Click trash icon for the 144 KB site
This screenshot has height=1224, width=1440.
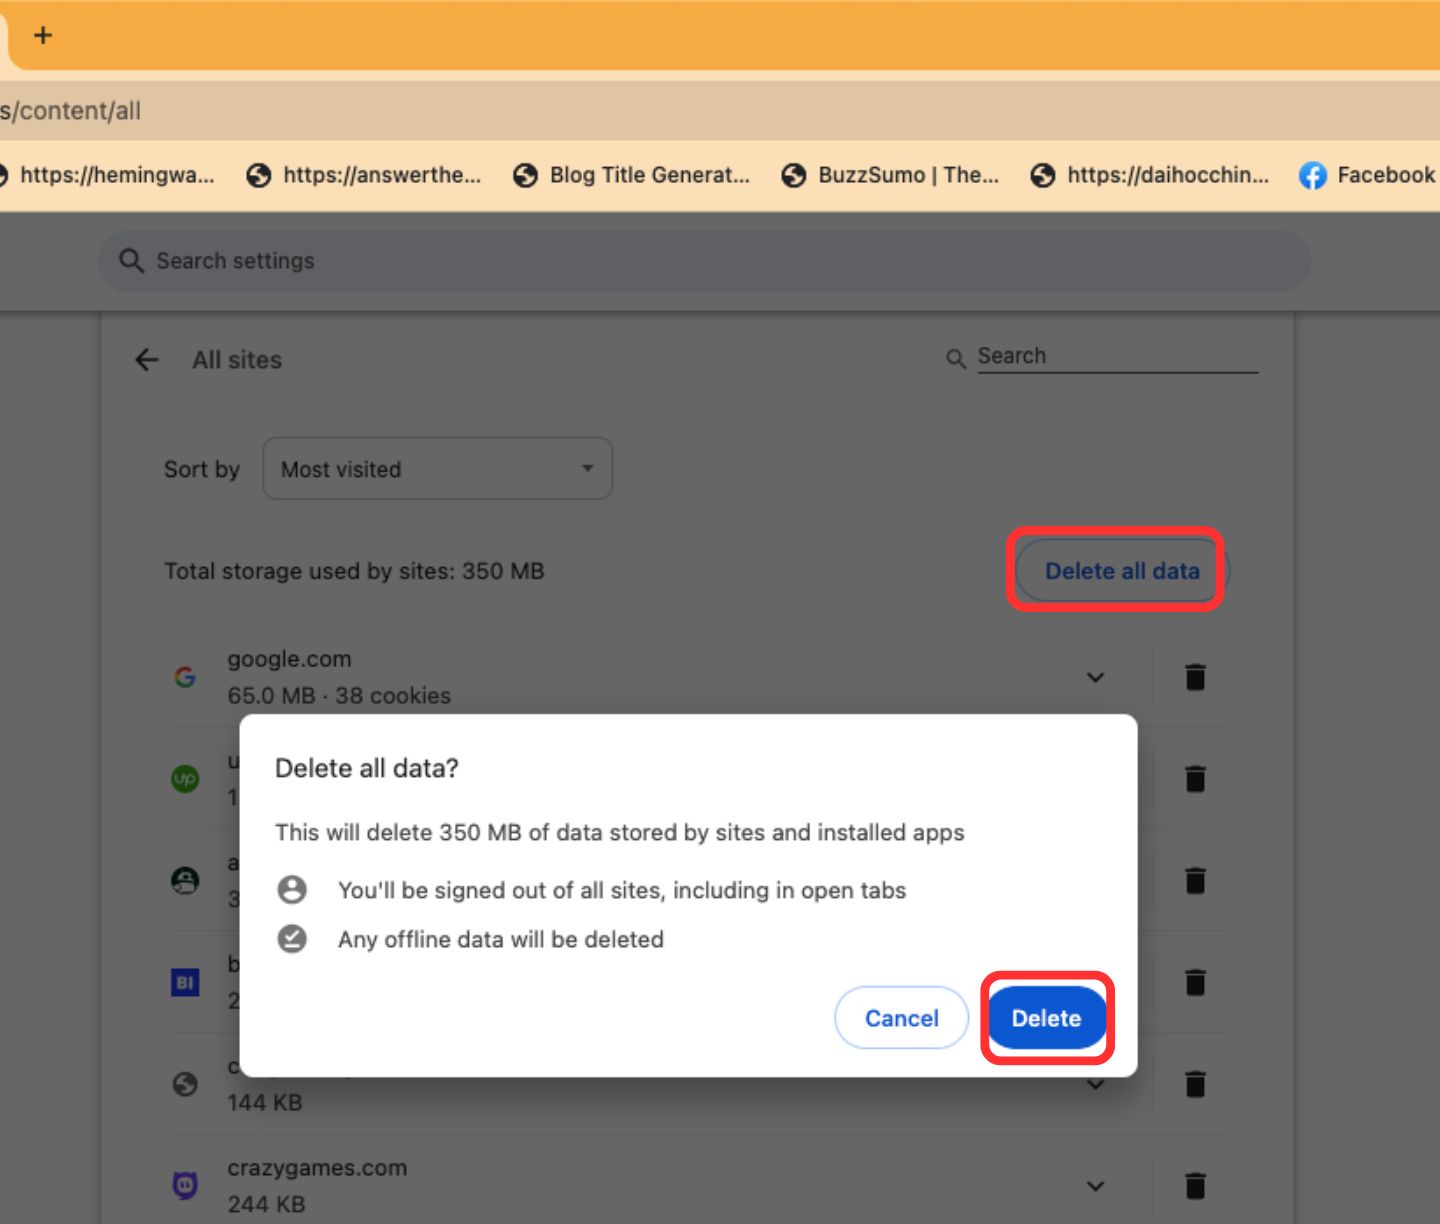click(x=1195, y=1084)
